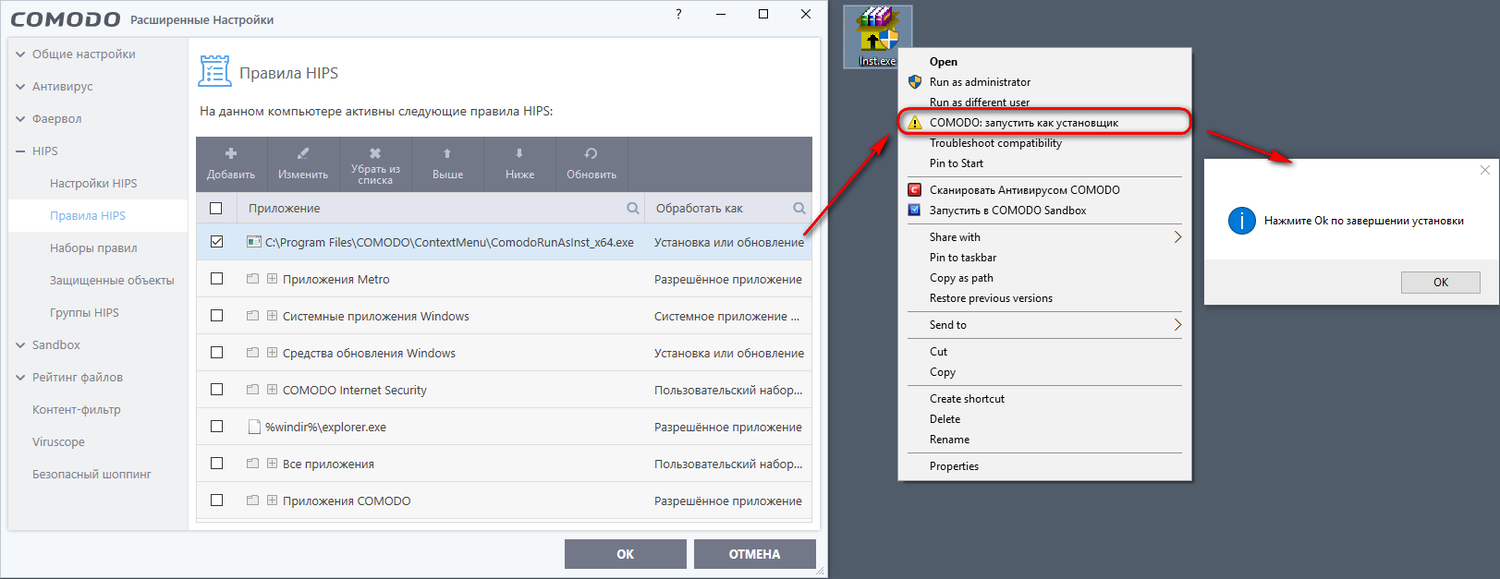This screenshot has height=579, width=1500.
Task: Open the Inst.exe desktop icon
Action: click(878, 36)
